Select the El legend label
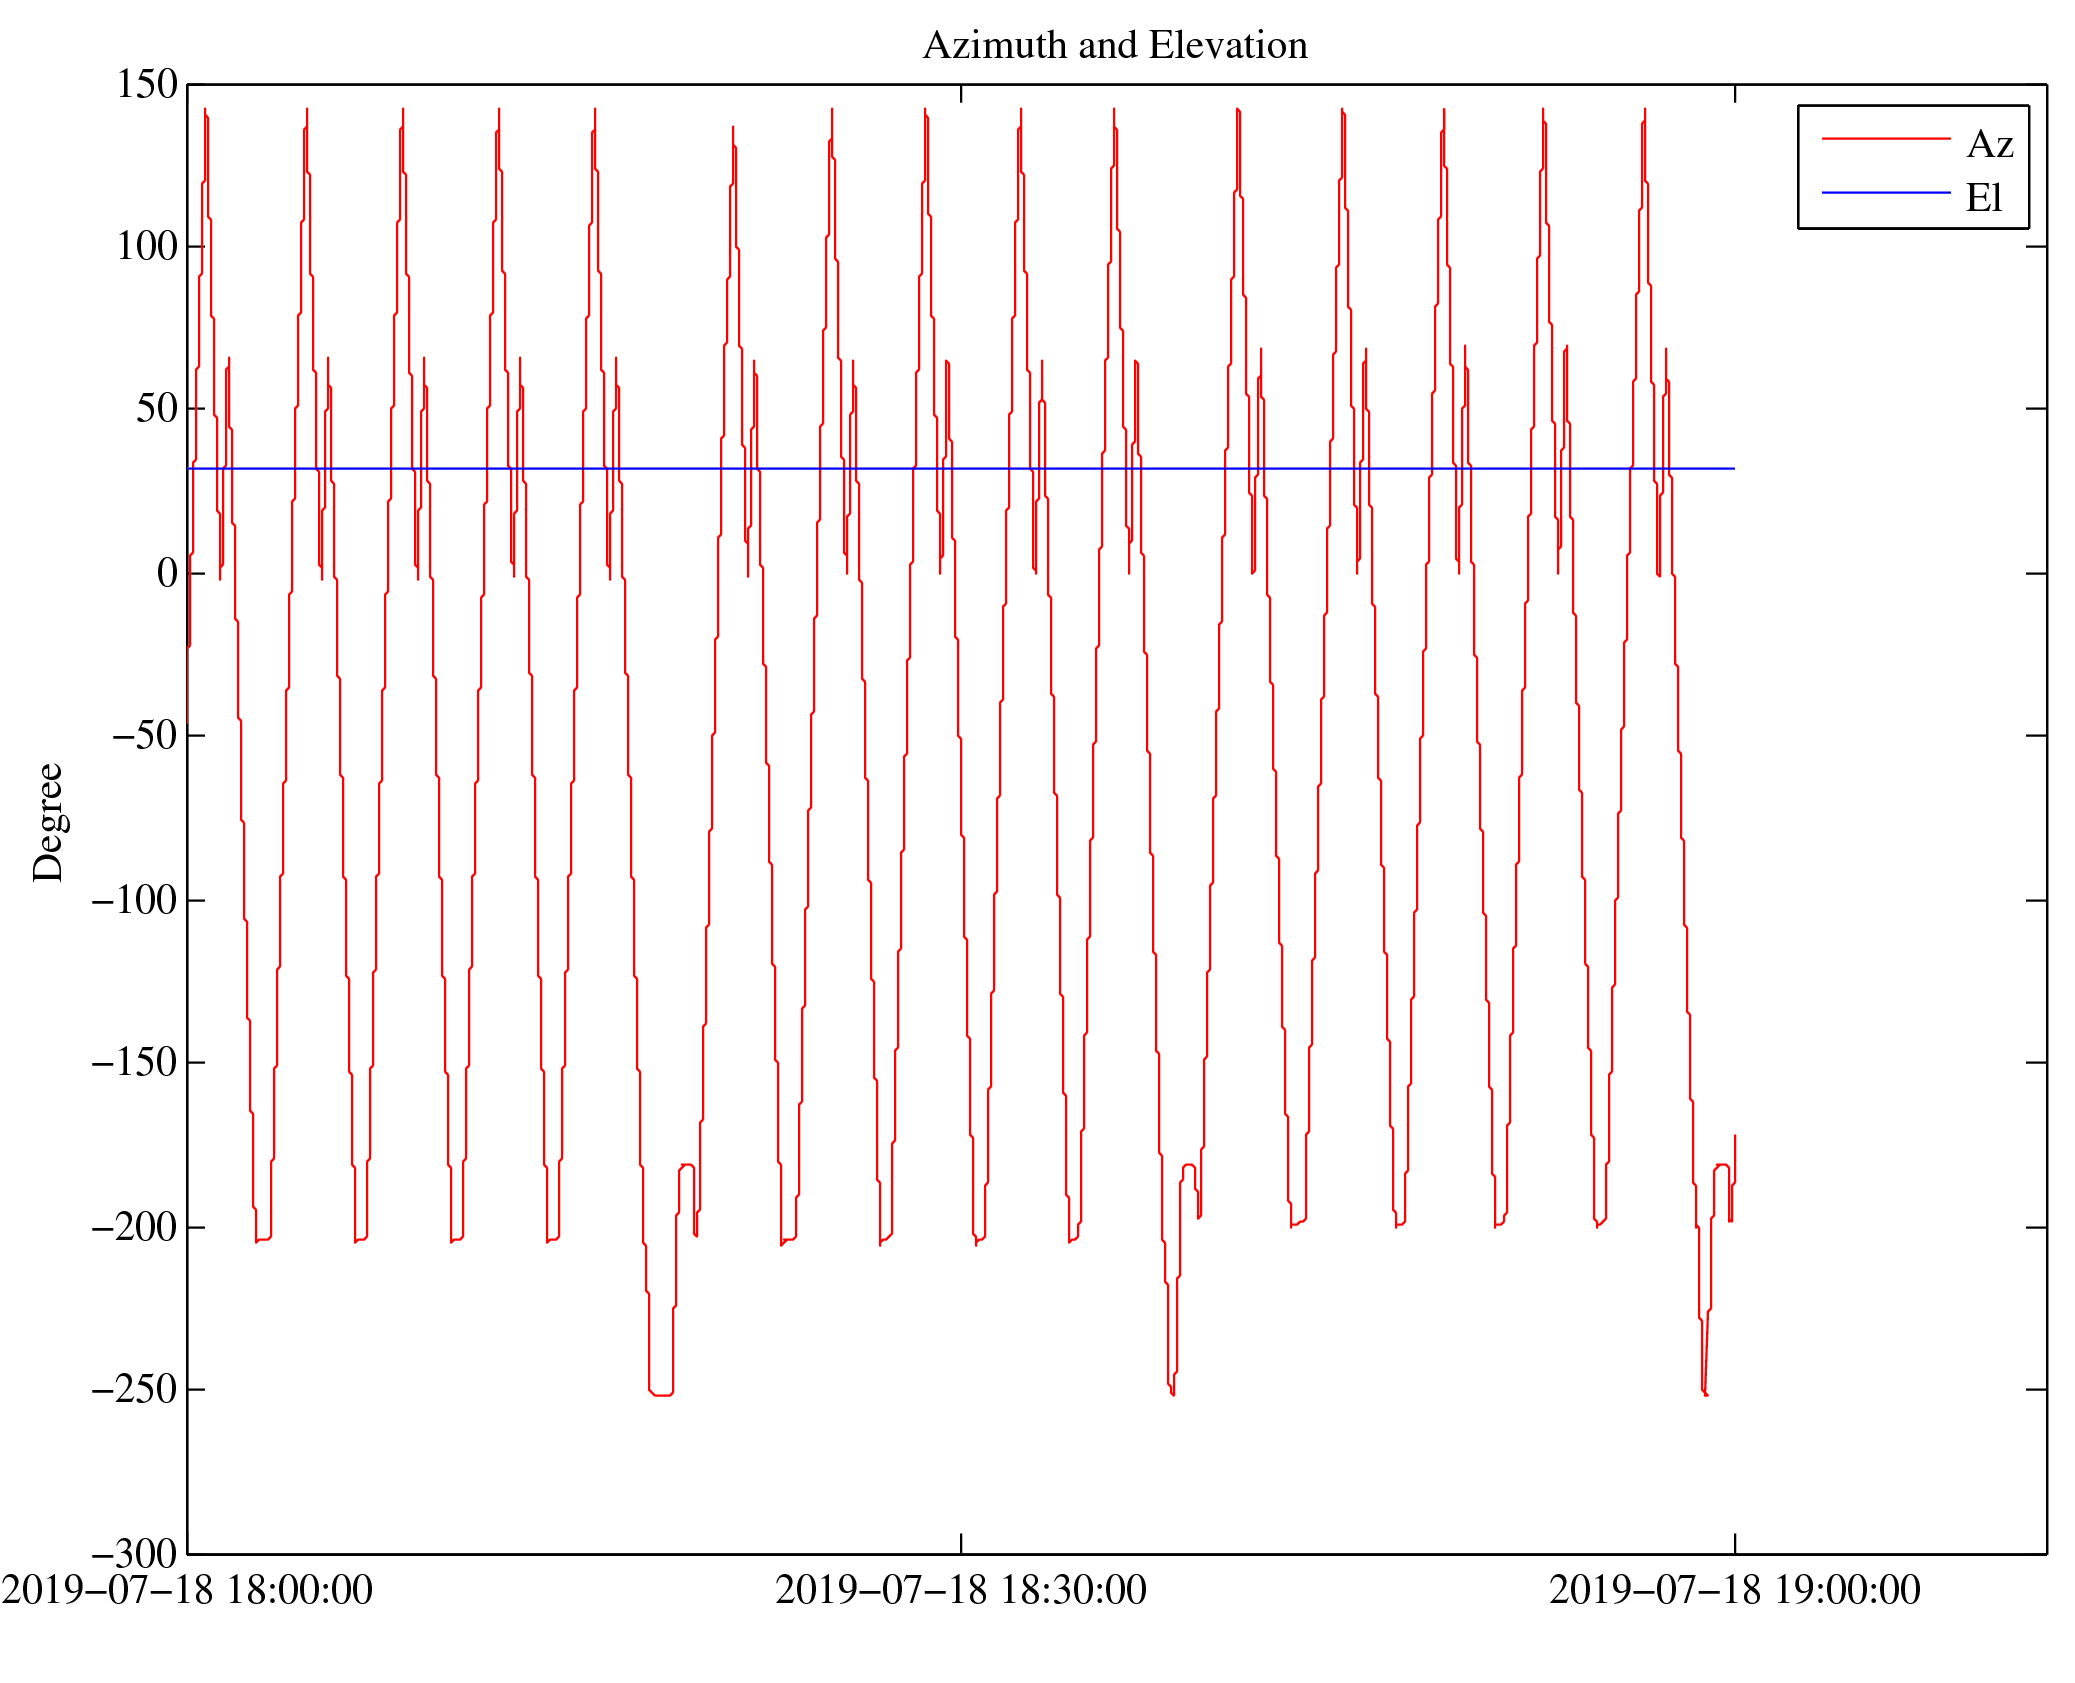 [1983, 197]
